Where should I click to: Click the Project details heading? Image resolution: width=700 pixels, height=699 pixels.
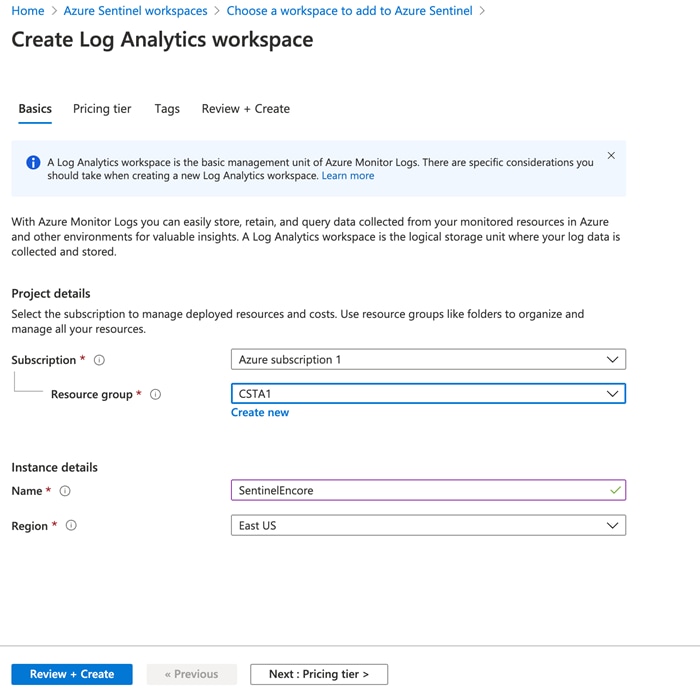click(51, 294)
